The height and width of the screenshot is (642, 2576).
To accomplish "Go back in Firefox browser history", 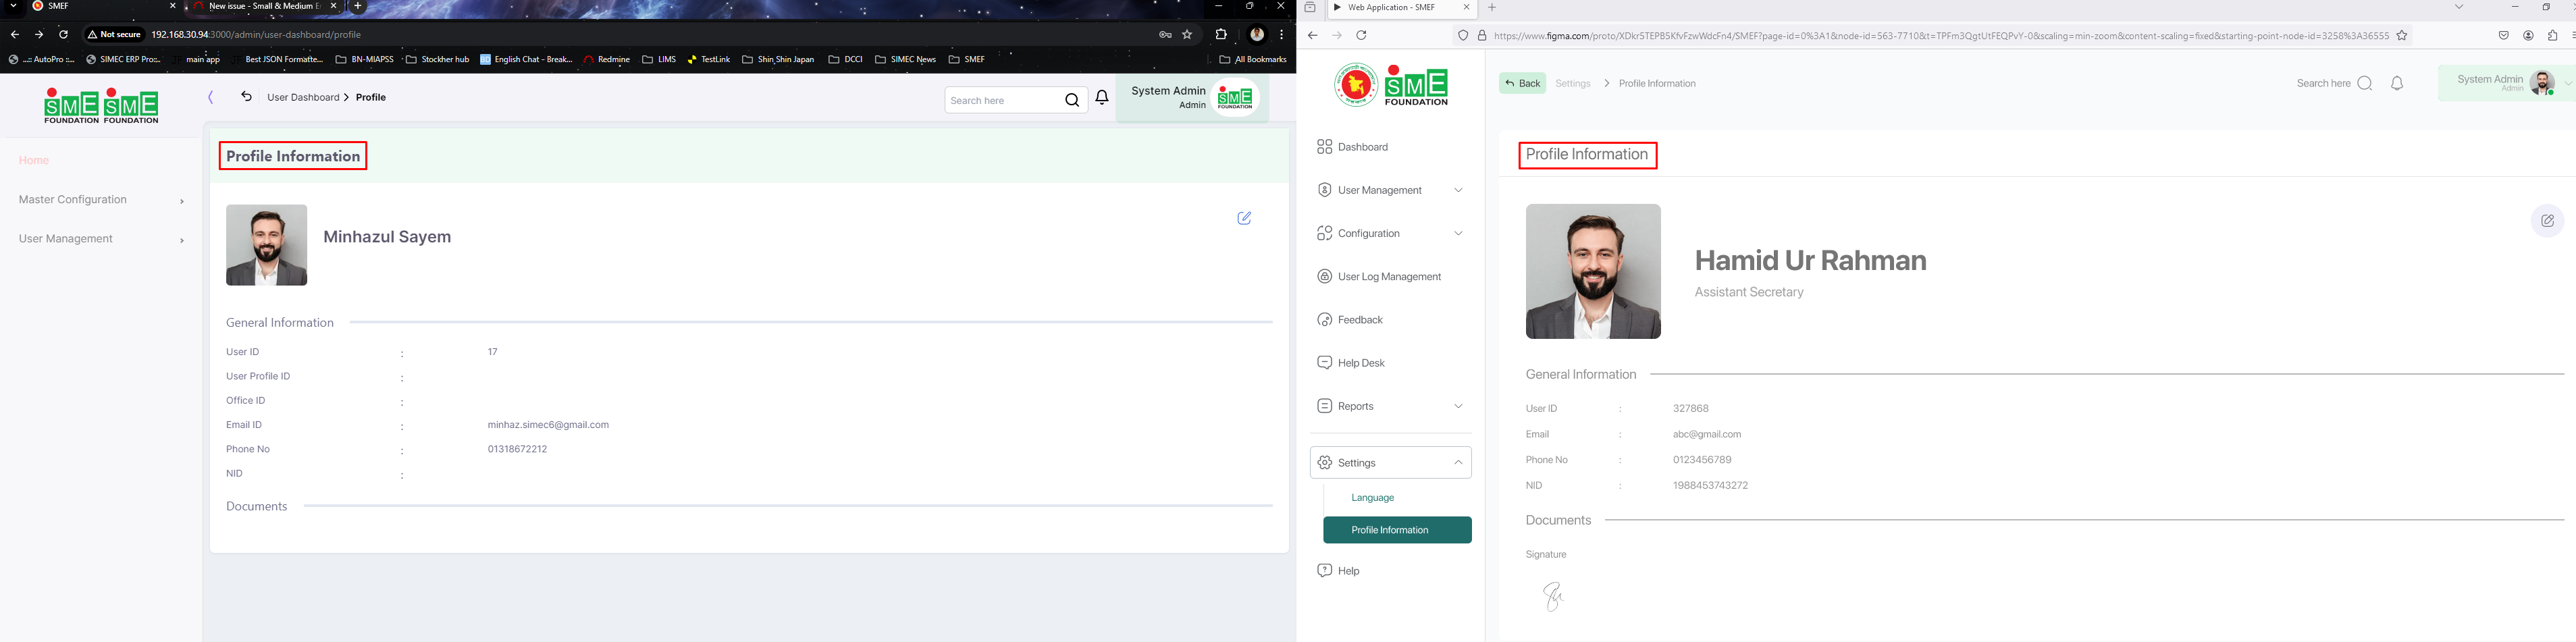I will coord(1313,35).
